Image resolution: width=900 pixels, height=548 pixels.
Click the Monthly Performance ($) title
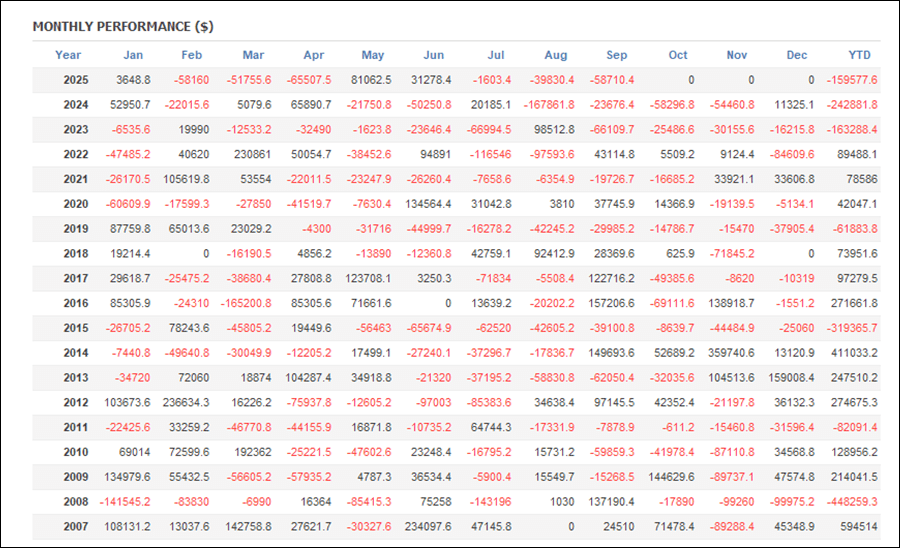tap(123, 26)
